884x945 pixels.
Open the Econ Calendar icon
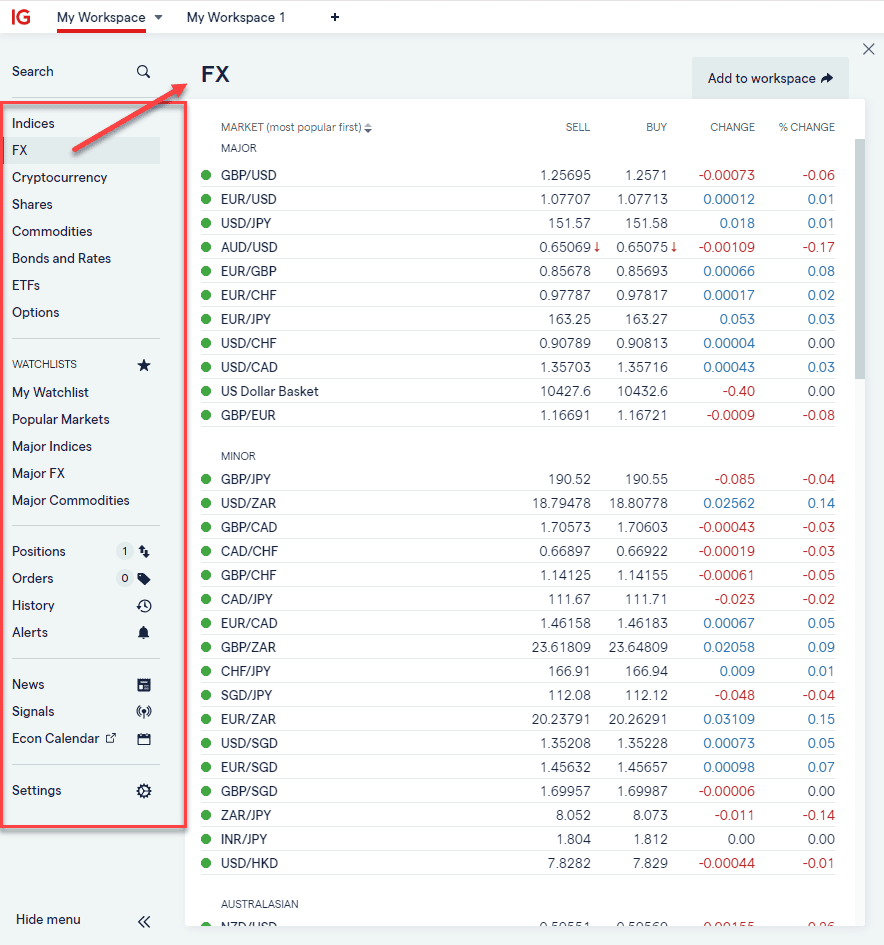tap(144, 739)
